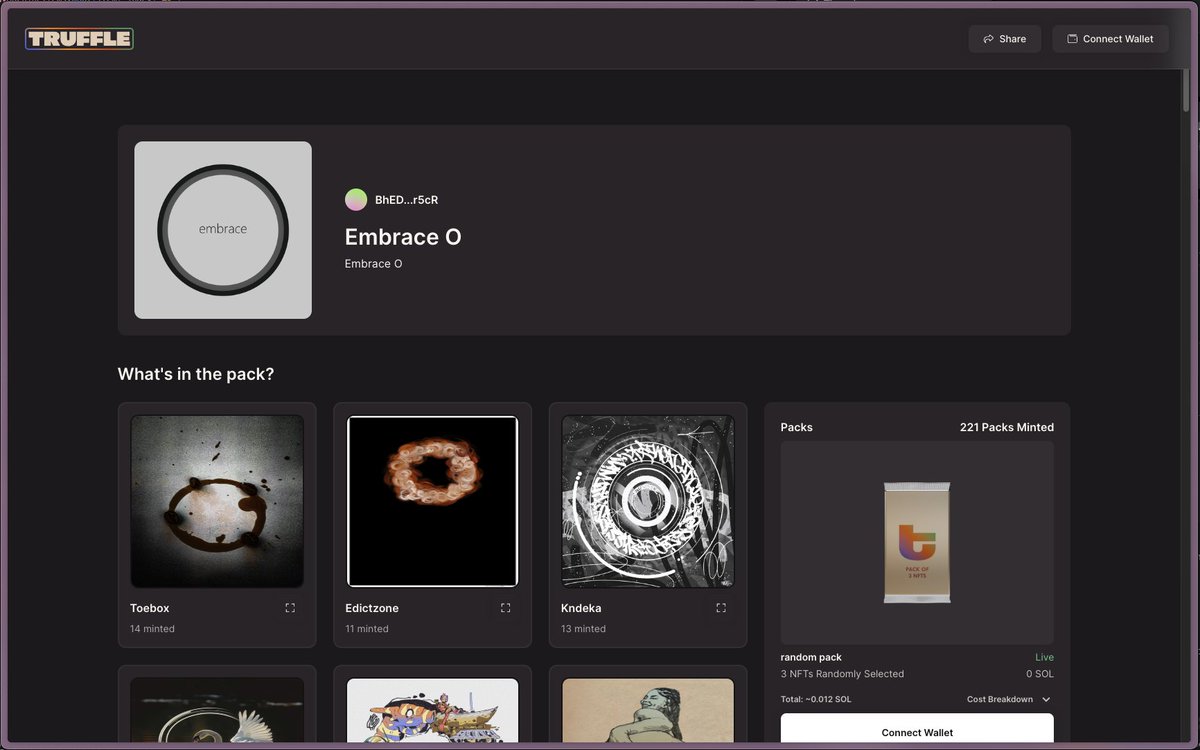
Task: Open the Kndeka artwork image
Action: pos(648,501)
